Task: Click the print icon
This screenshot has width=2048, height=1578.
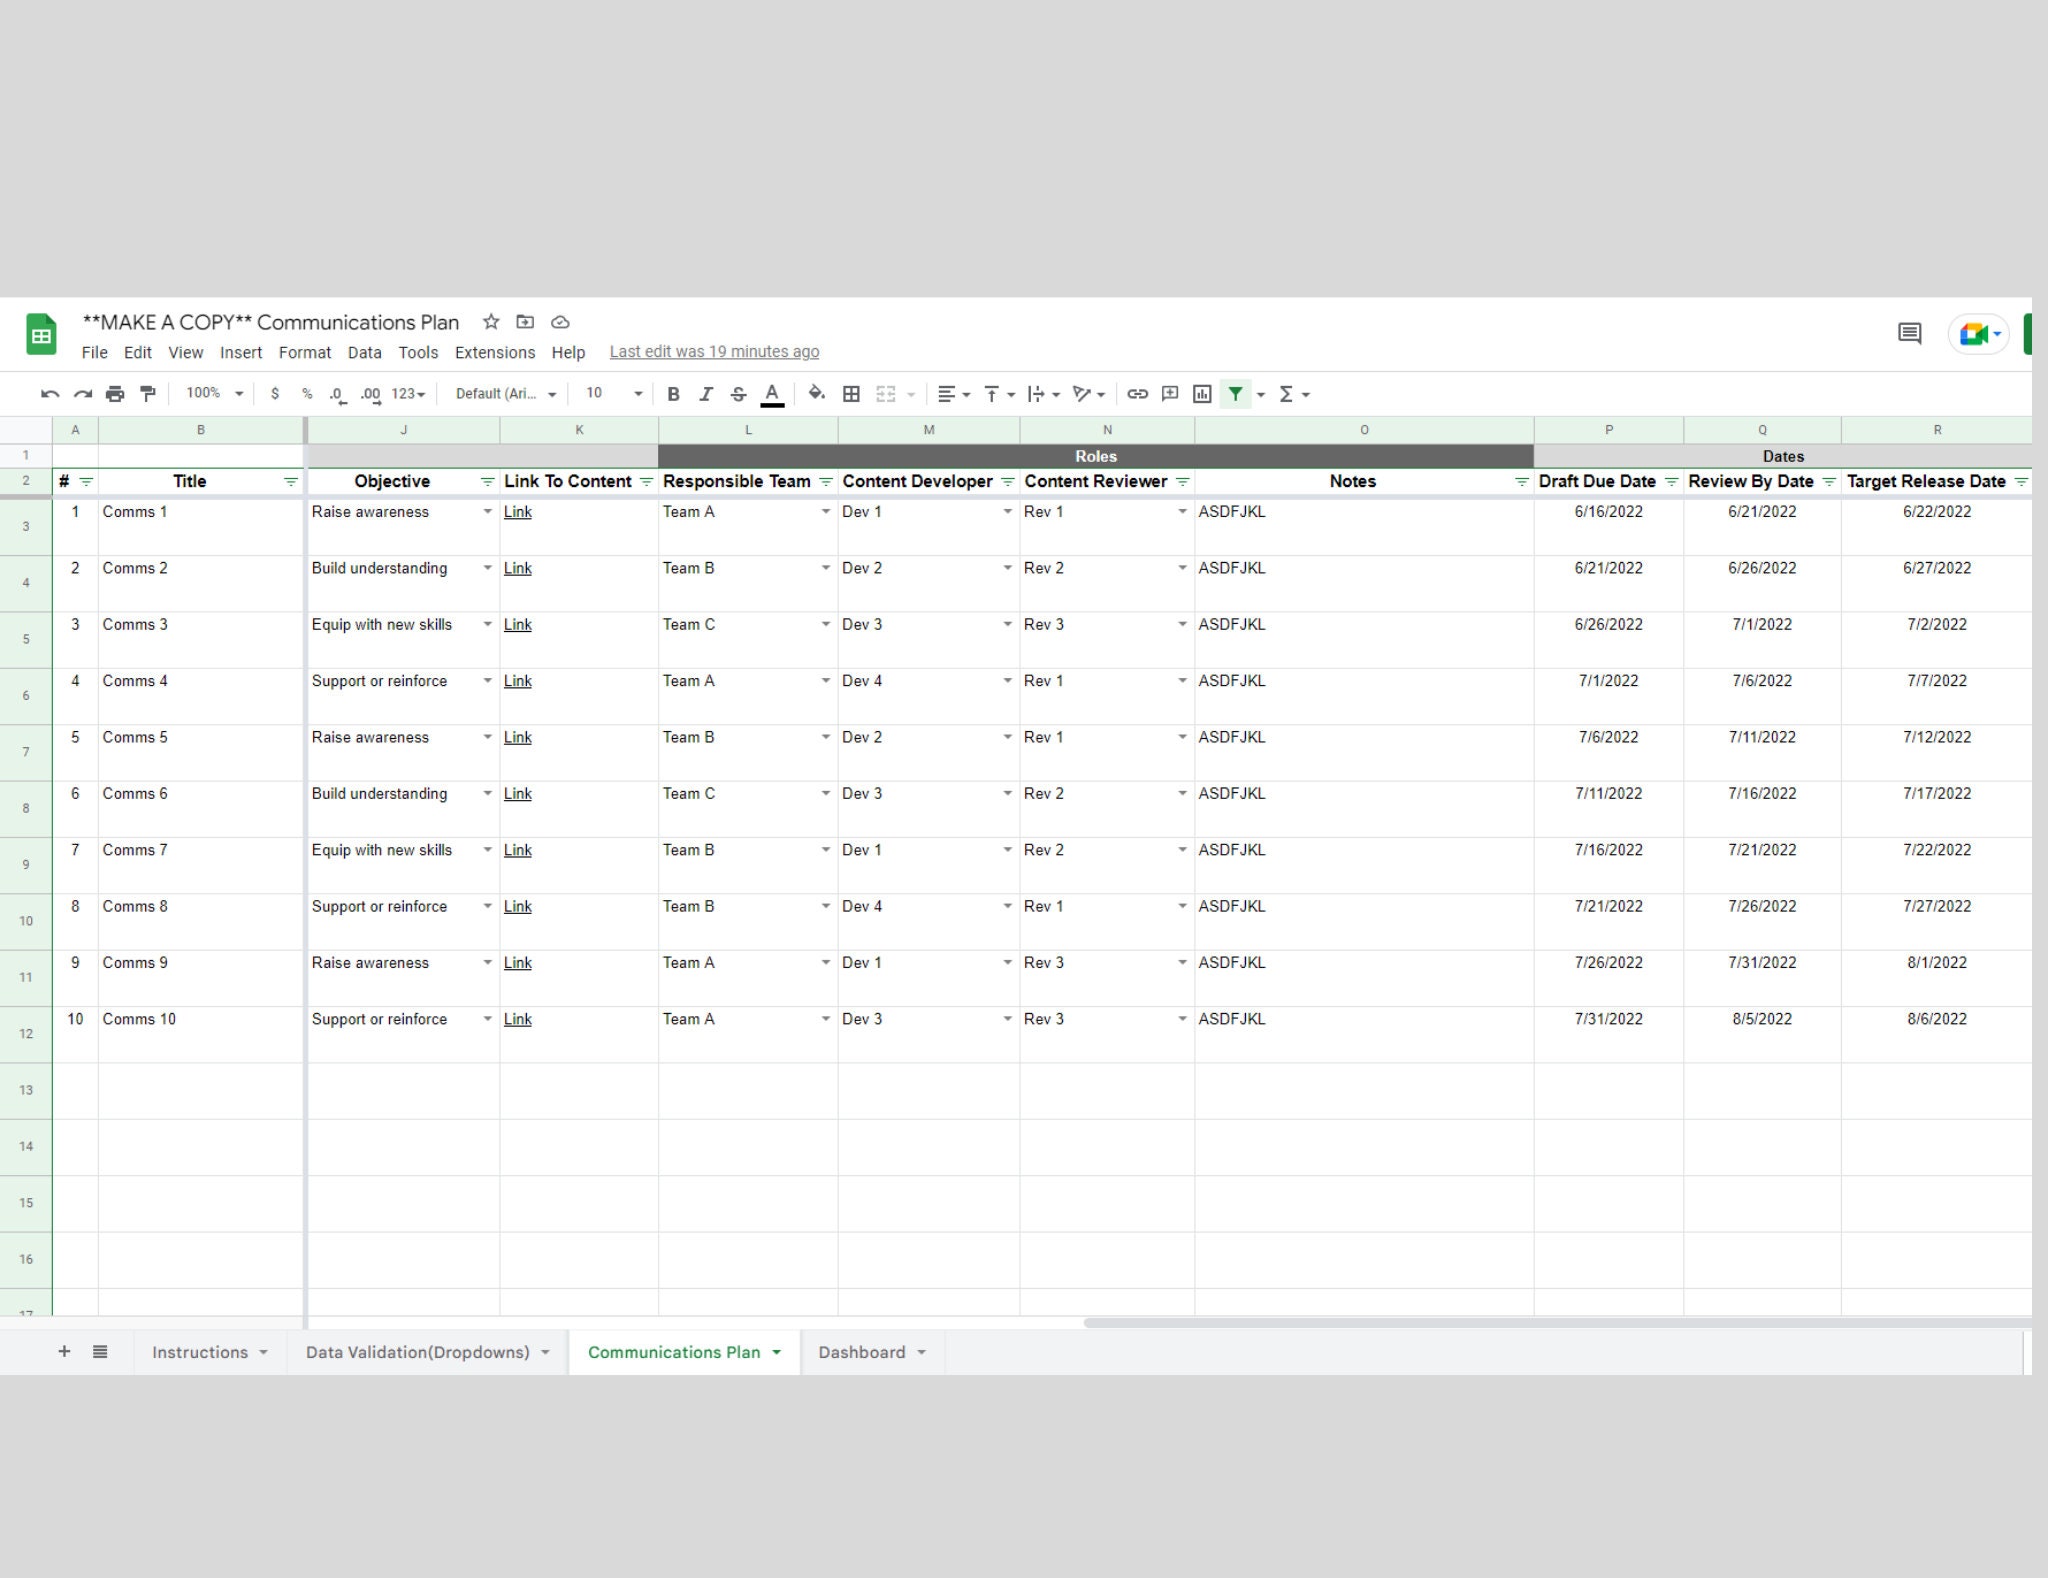Action: [115, 394]
